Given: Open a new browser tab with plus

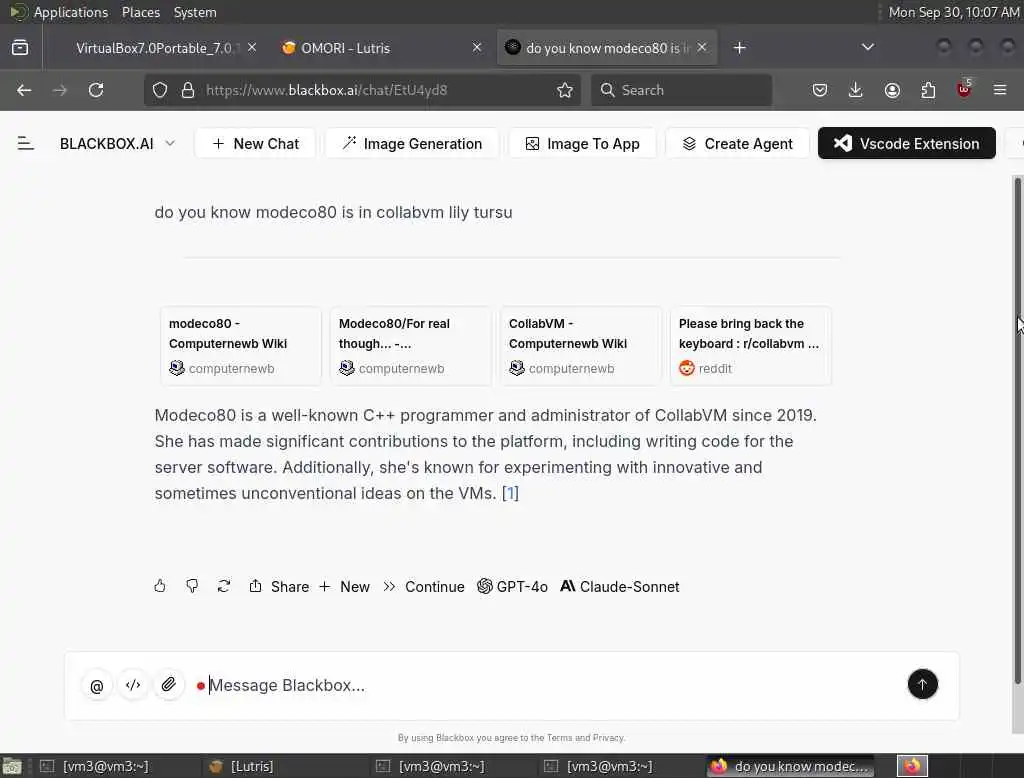Looking at the screenshot, I should 739,48.
